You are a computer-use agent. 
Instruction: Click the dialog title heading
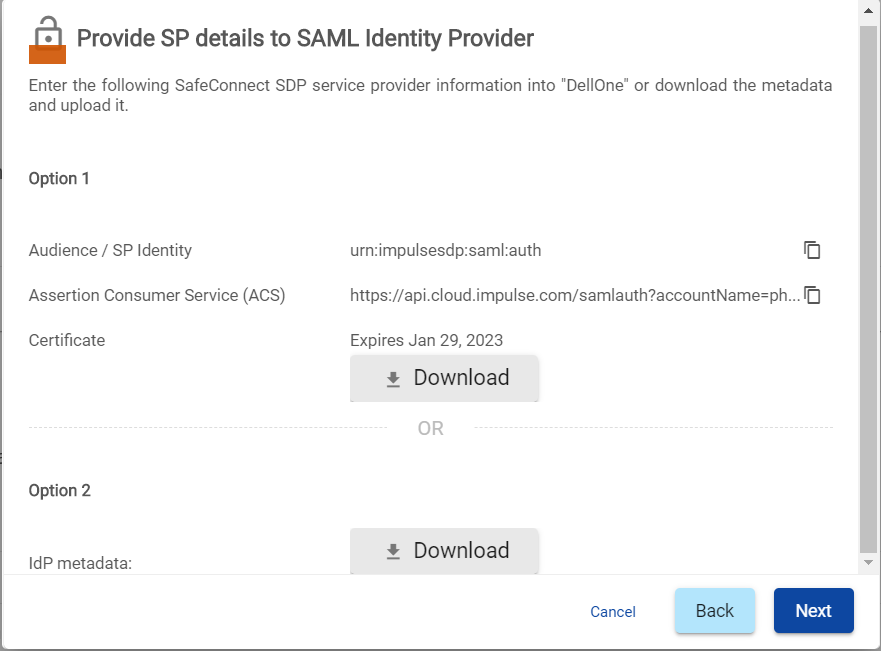(x=305, y=39)
